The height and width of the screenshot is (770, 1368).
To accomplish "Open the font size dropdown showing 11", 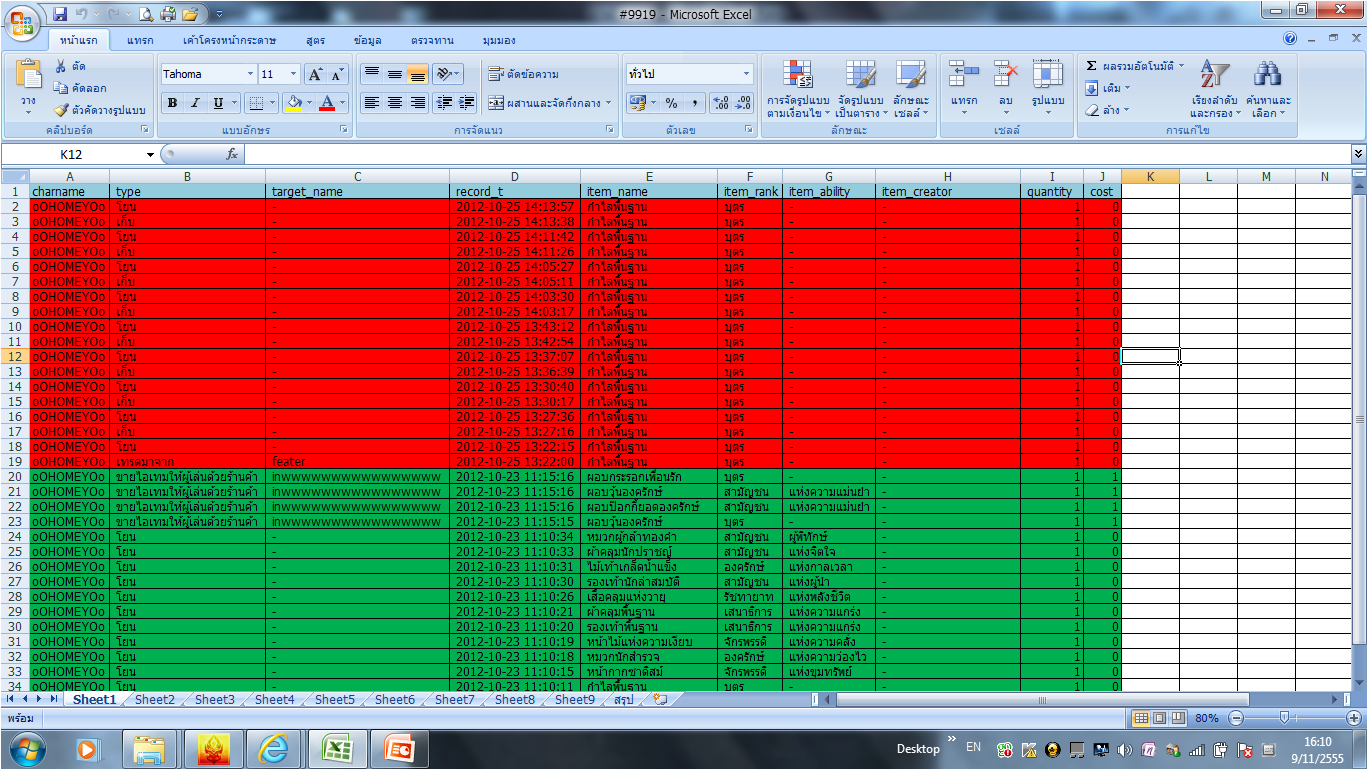I will coord(293,74).
